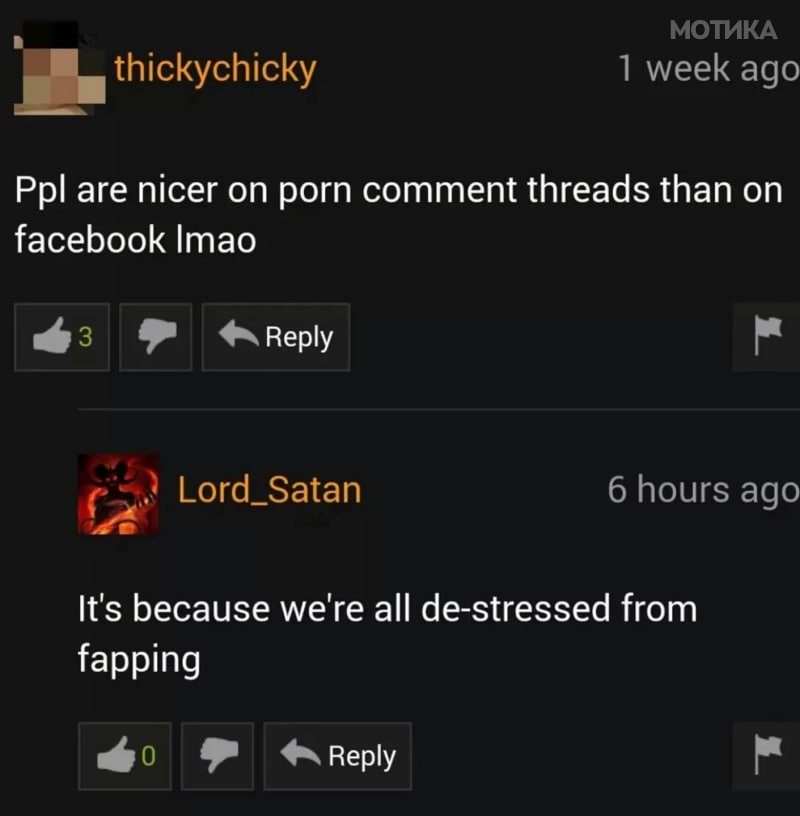The image size is (800, 816).
Task: Select the 'Ppl are nicer' comment text
Action: click(398, 214)
